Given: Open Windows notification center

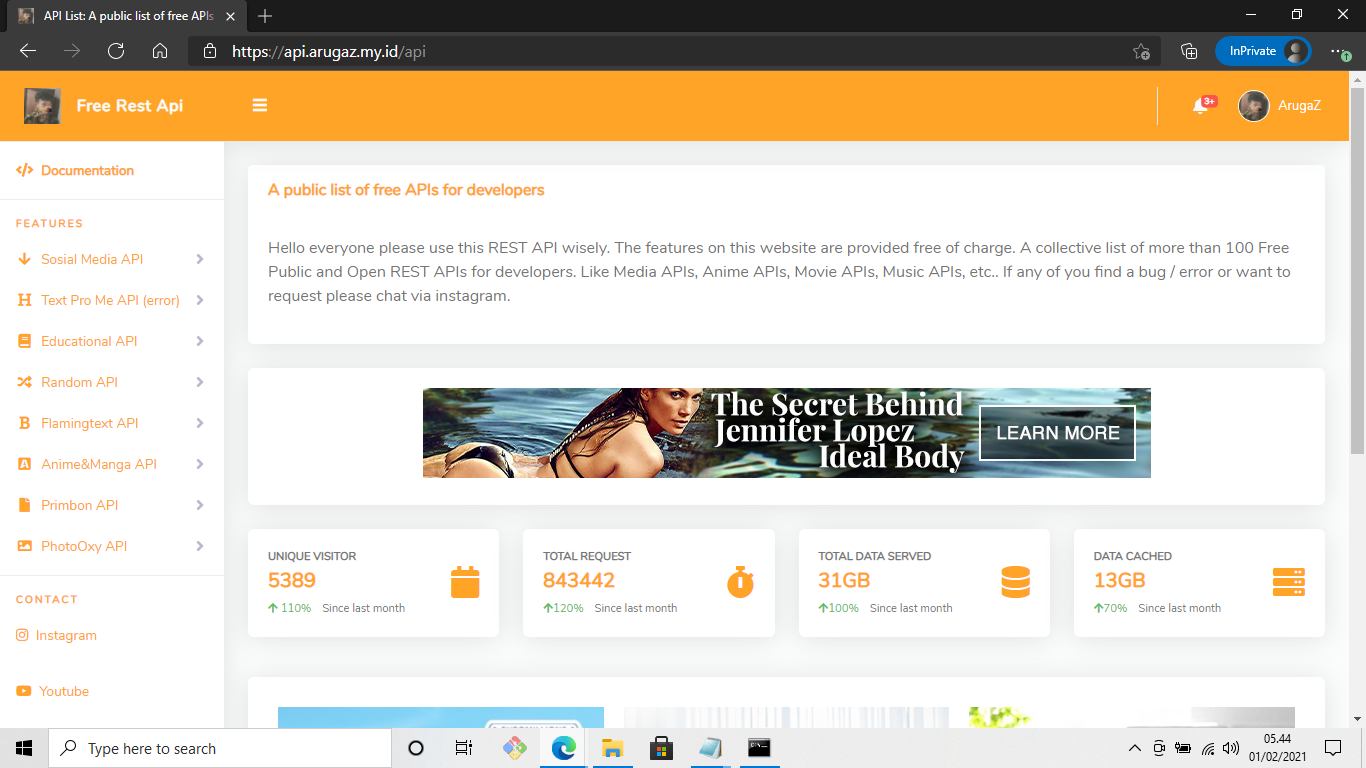Looking at the screenshot, I should point(1333,748).
